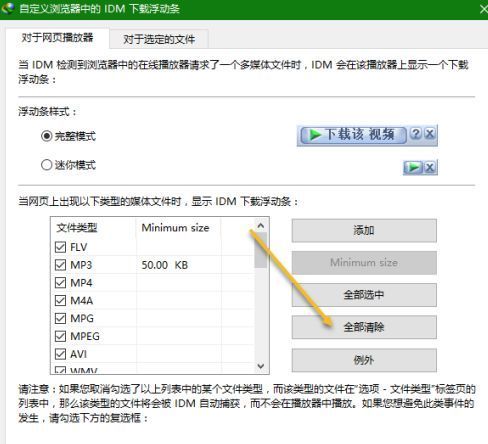Click the 下载该视频 preview button

(354, 135)
